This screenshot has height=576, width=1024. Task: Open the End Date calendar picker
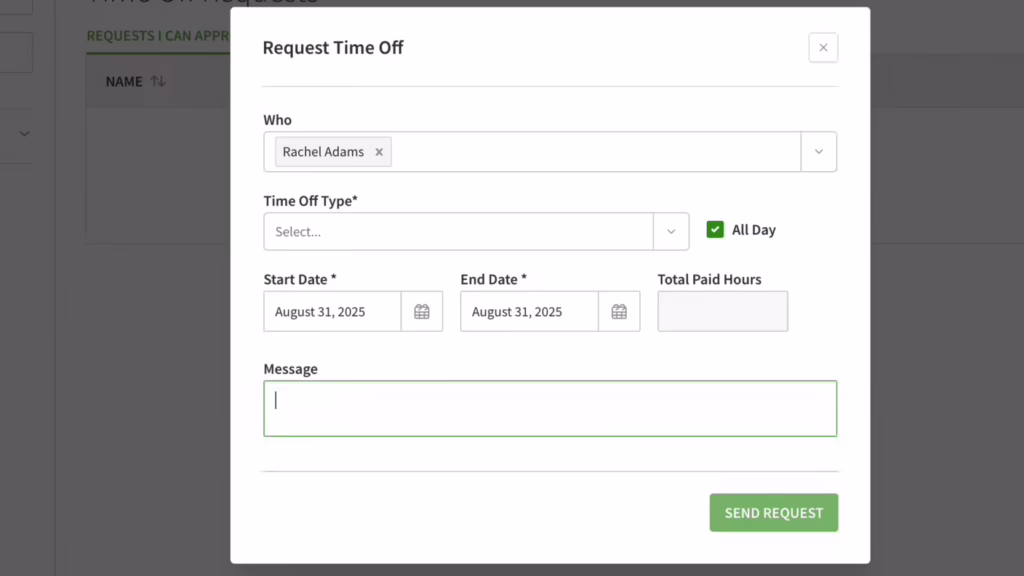click(619, 312)
